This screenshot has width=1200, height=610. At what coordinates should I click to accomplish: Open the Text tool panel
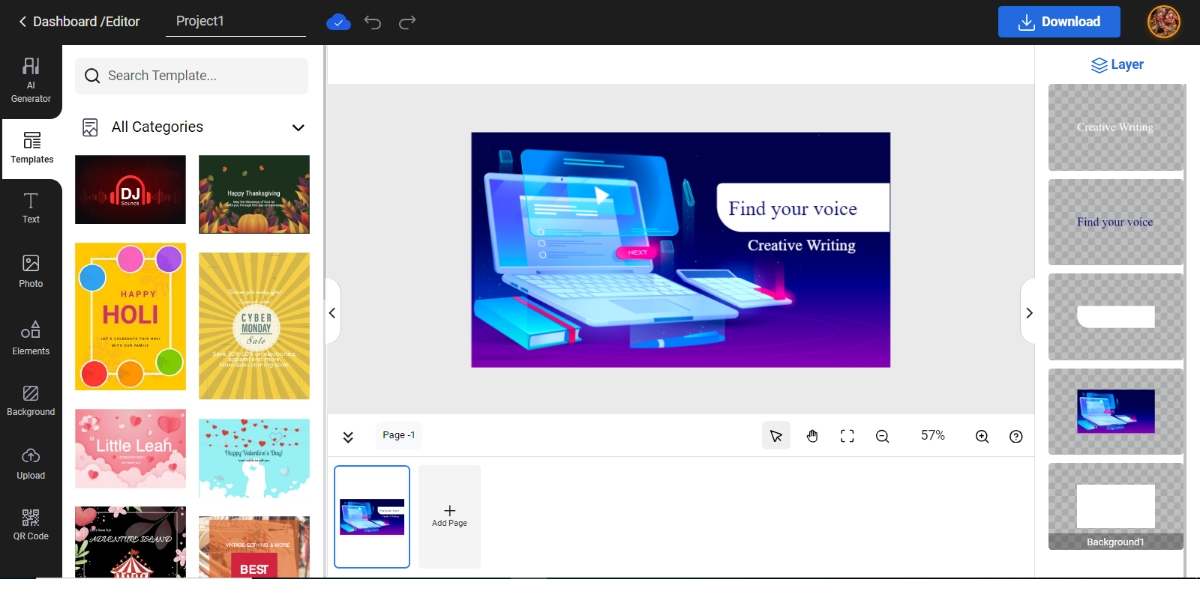click(x=31, y=207)
